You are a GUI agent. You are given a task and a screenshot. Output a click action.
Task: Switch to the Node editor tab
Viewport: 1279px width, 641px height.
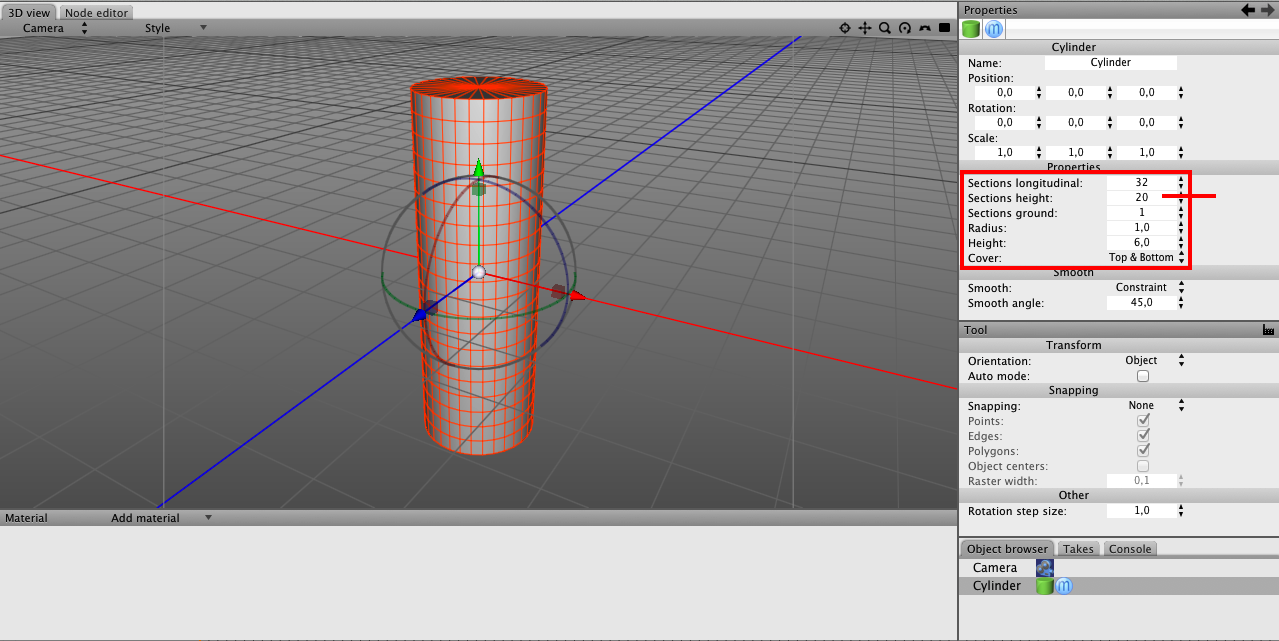(x=96, y=13)
